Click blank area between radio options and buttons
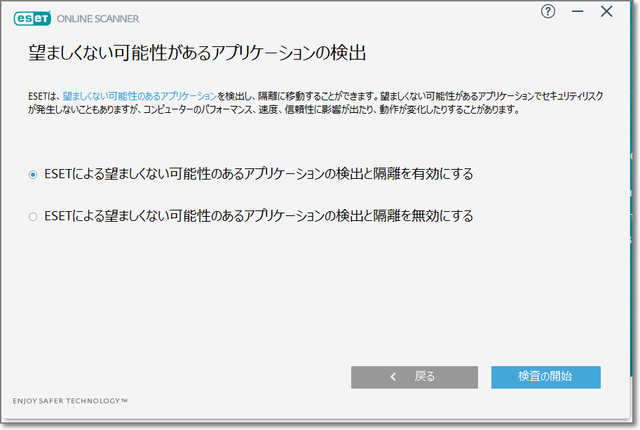 pyautogui.click(x=320, y=290)
